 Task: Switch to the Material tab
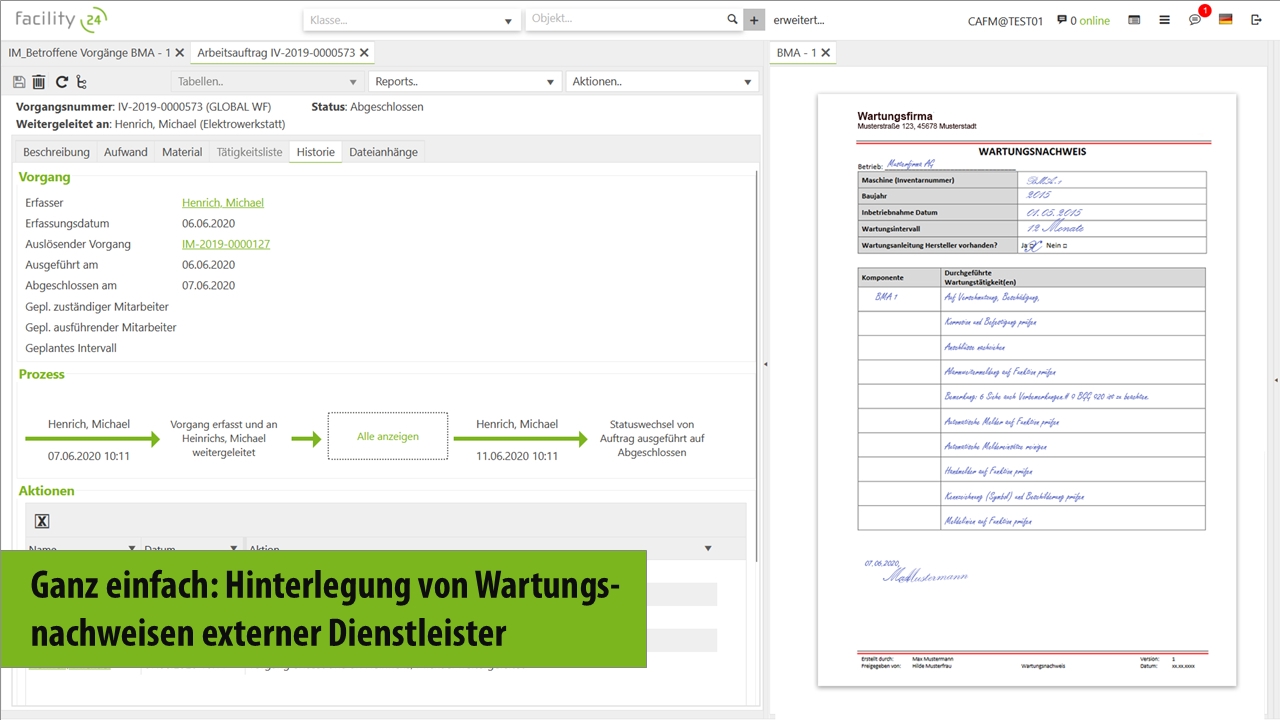[182, 152]
